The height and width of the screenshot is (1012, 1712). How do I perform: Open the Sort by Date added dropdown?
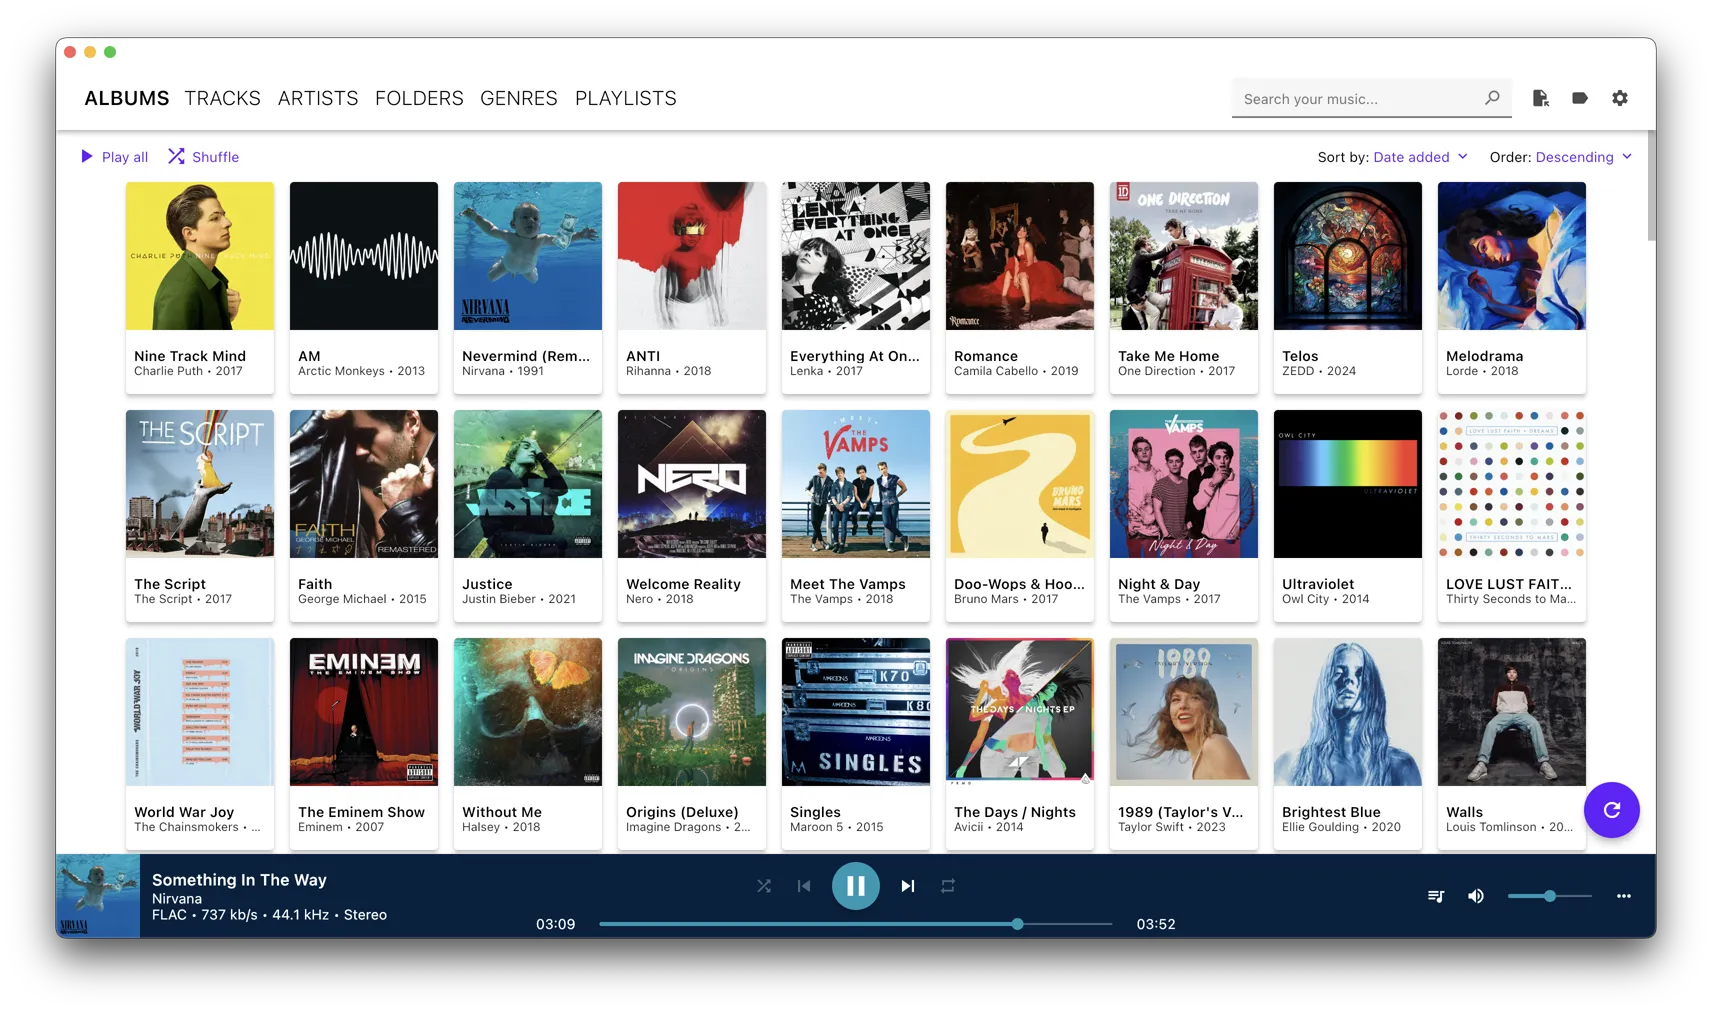coord(1419,157)
